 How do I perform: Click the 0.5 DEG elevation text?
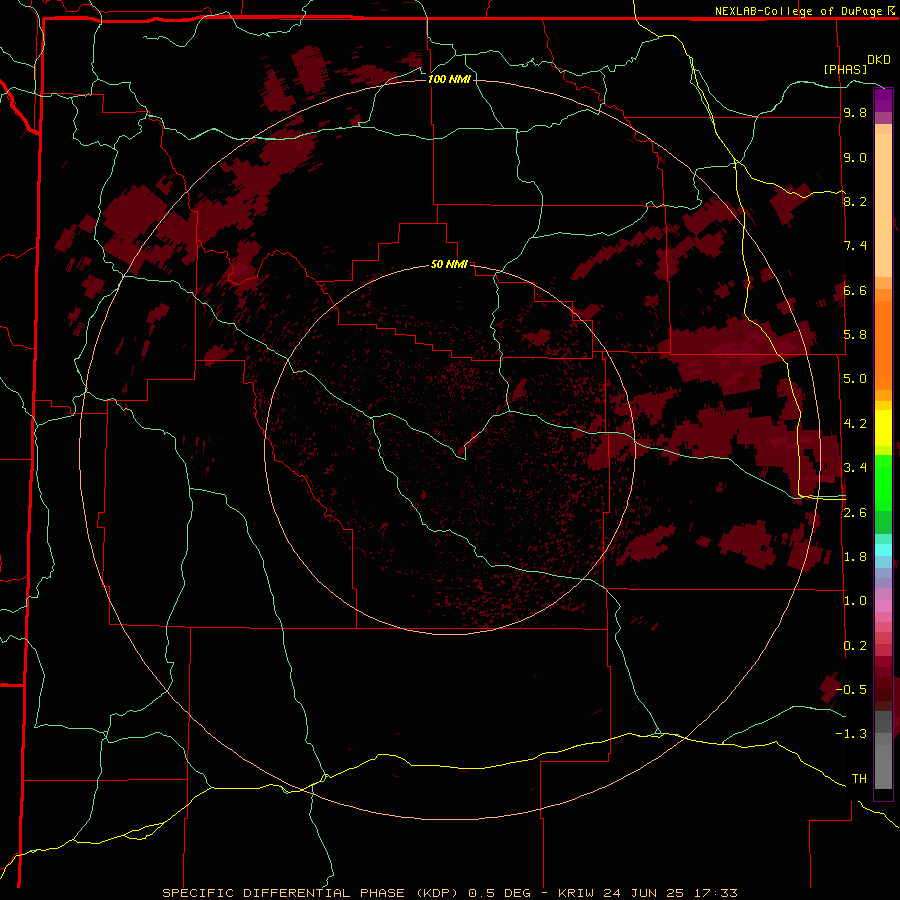[x=499, y=893]
